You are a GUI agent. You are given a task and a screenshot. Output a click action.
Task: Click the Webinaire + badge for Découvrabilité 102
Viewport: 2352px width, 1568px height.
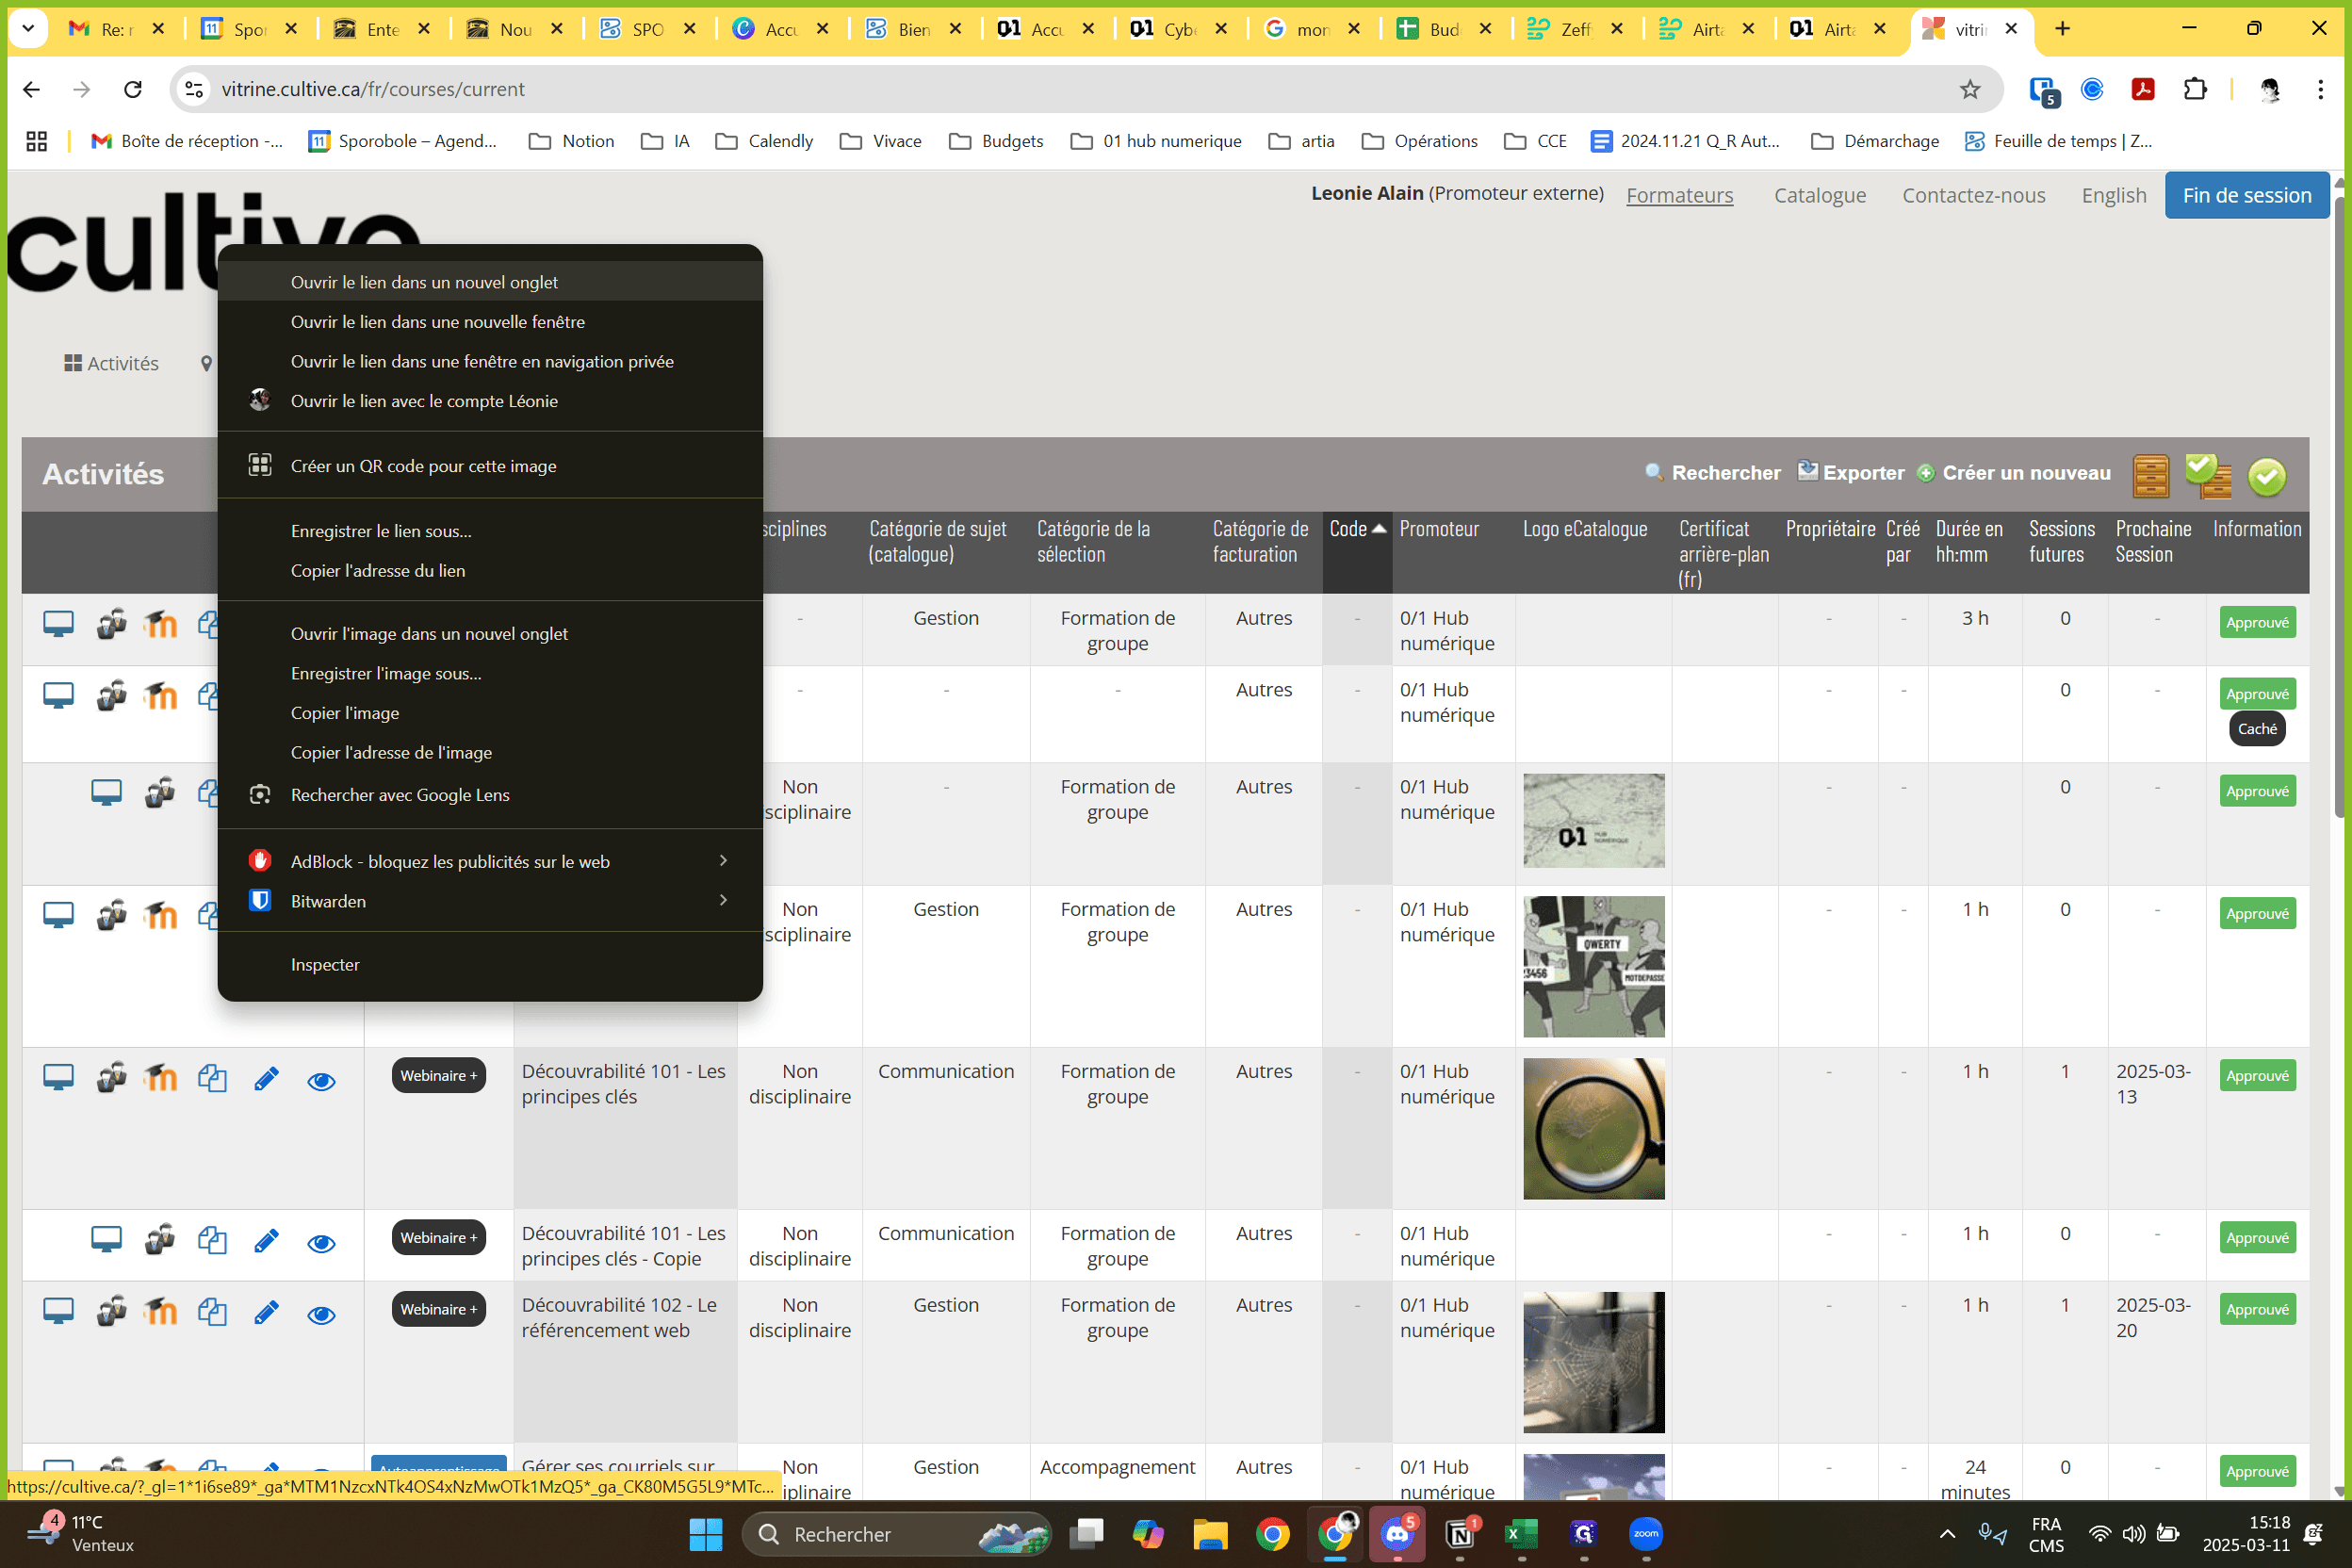coord(438,1309)
